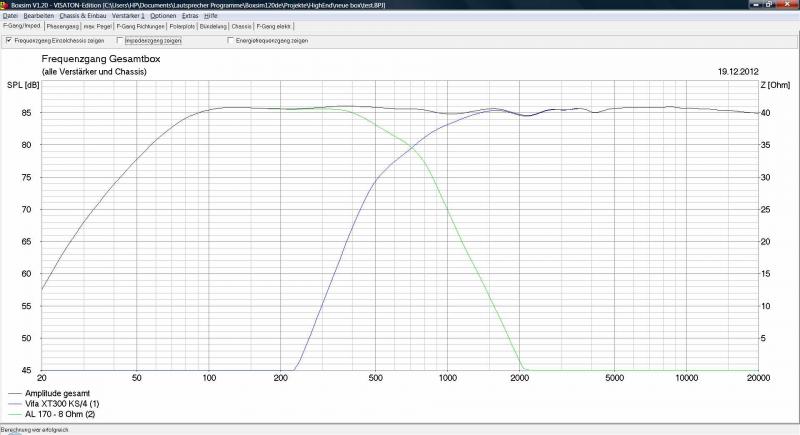Switch to the Phasengang tab
The image size is (800, 435).
click(62, 26)
